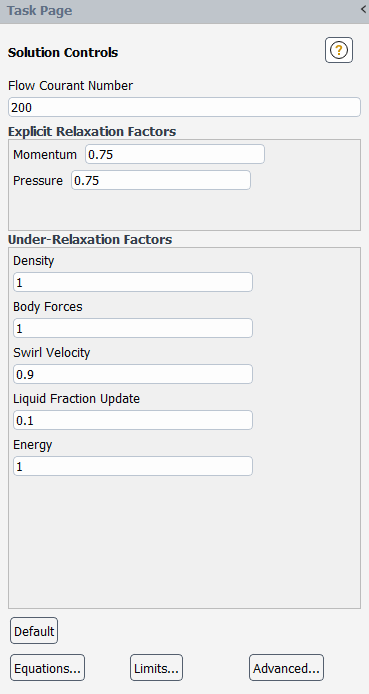This screenshot has height=694, width=369.
Task: Click the Solution Controls heading
Action: click(63, 52)
